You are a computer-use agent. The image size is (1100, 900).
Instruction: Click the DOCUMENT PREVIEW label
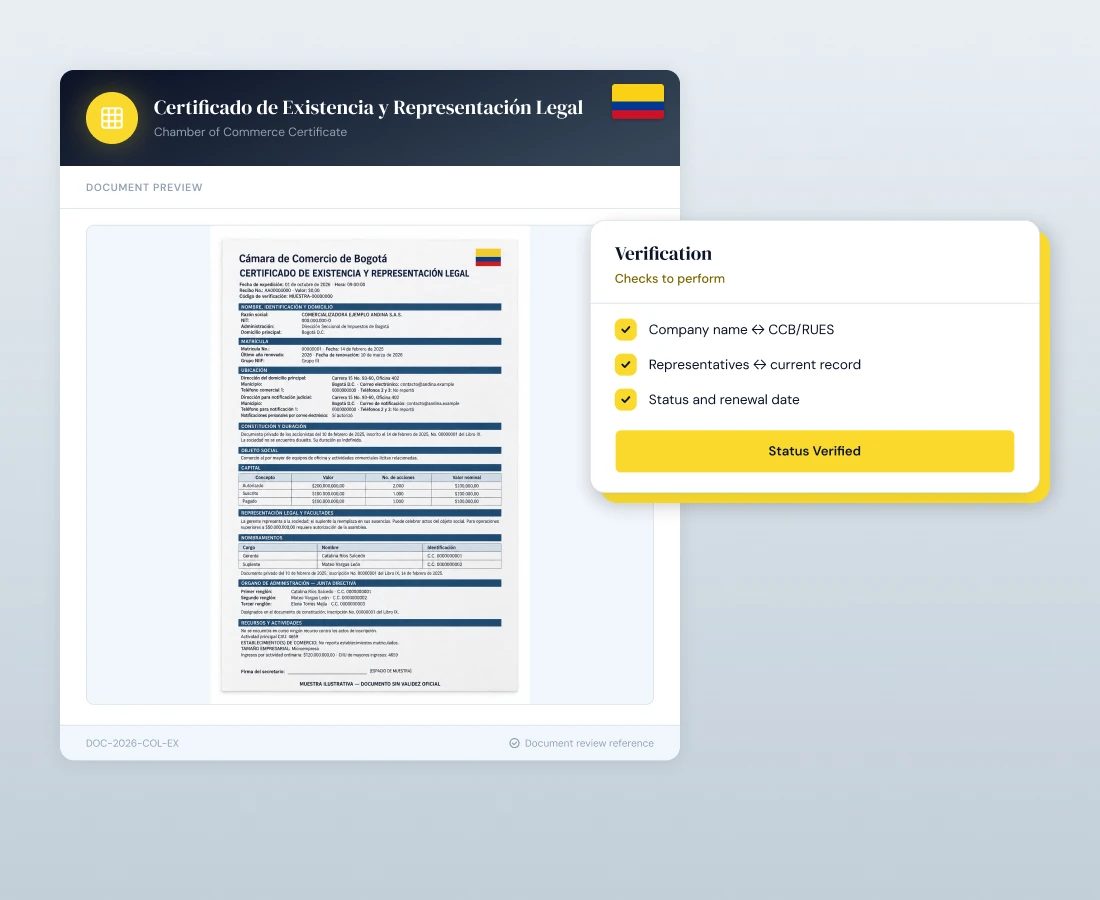[x=144, y=187]
